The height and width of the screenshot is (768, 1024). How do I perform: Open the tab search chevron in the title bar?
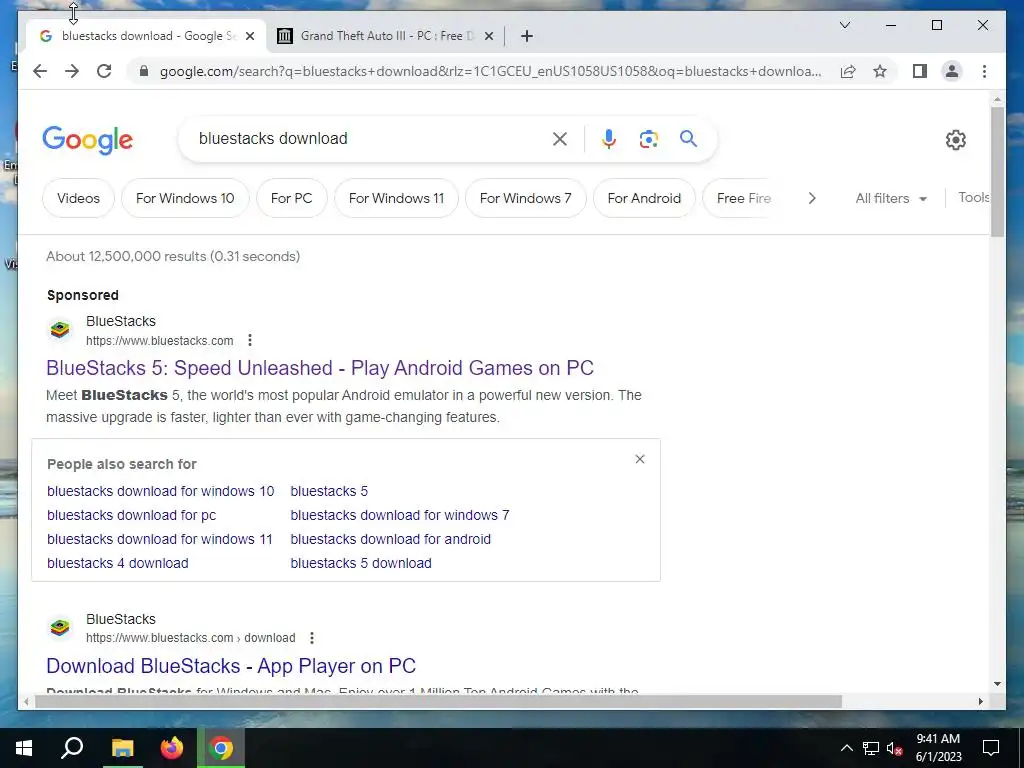click(x=844, y=25)
